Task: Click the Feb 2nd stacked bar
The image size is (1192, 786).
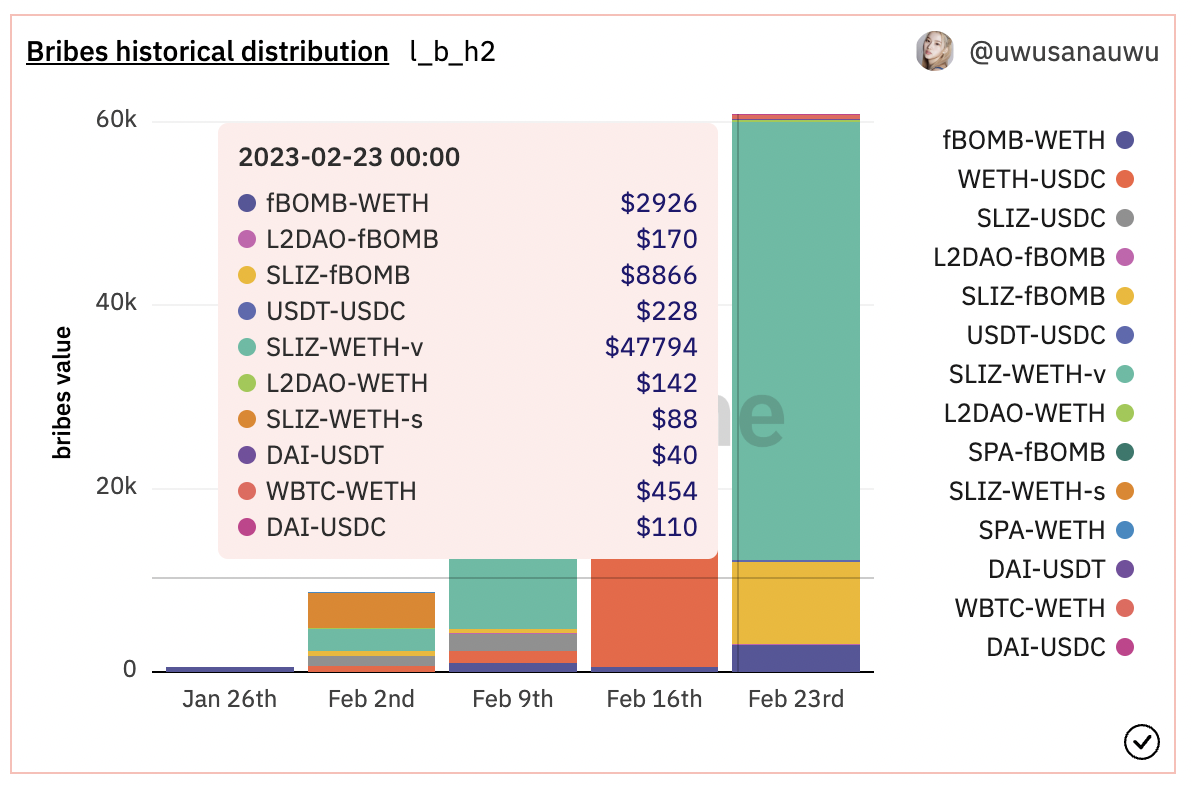Action: point(371,632)
